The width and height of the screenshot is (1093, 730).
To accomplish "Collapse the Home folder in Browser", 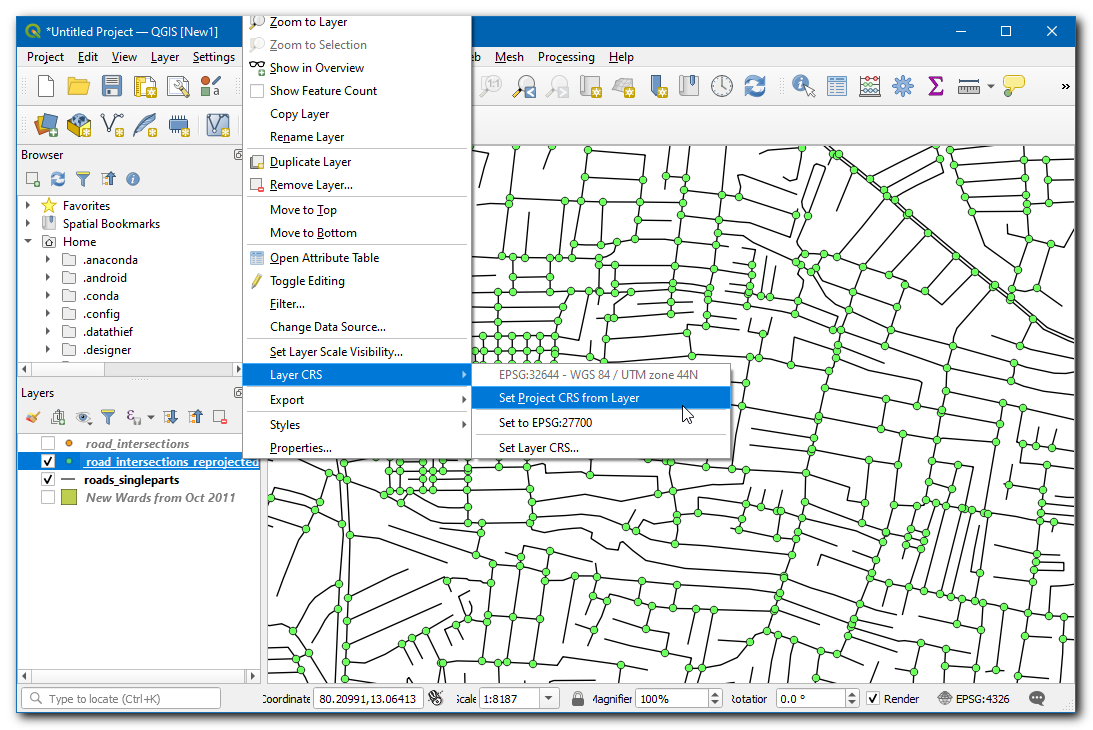I will 28,242.
